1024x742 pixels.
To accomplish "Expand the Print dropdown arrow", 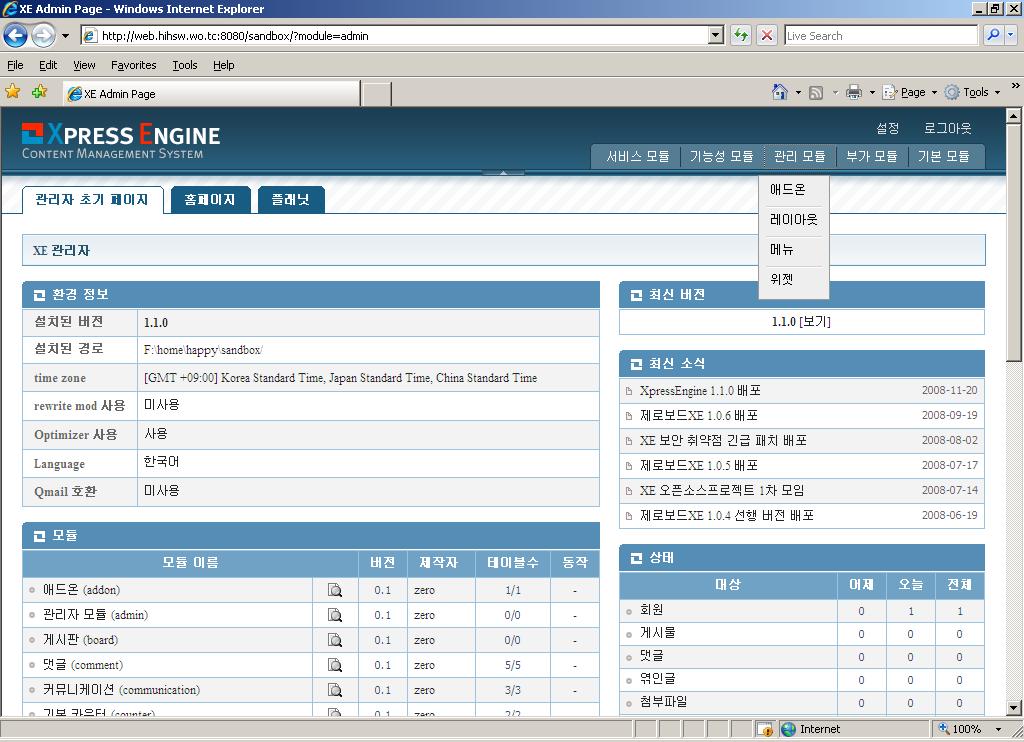I will [x=872, y=93].
